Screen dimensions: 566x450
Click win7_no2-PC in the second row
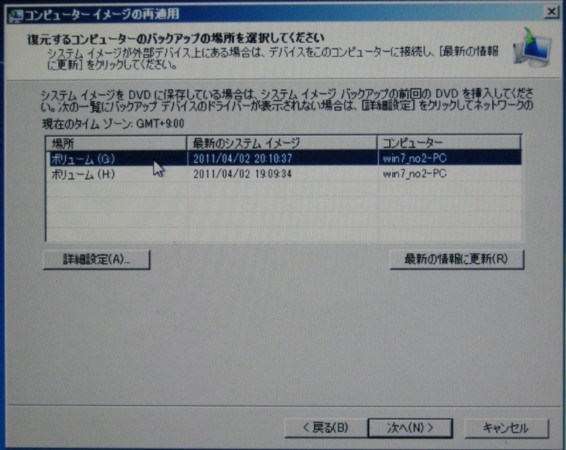point(414,174)
